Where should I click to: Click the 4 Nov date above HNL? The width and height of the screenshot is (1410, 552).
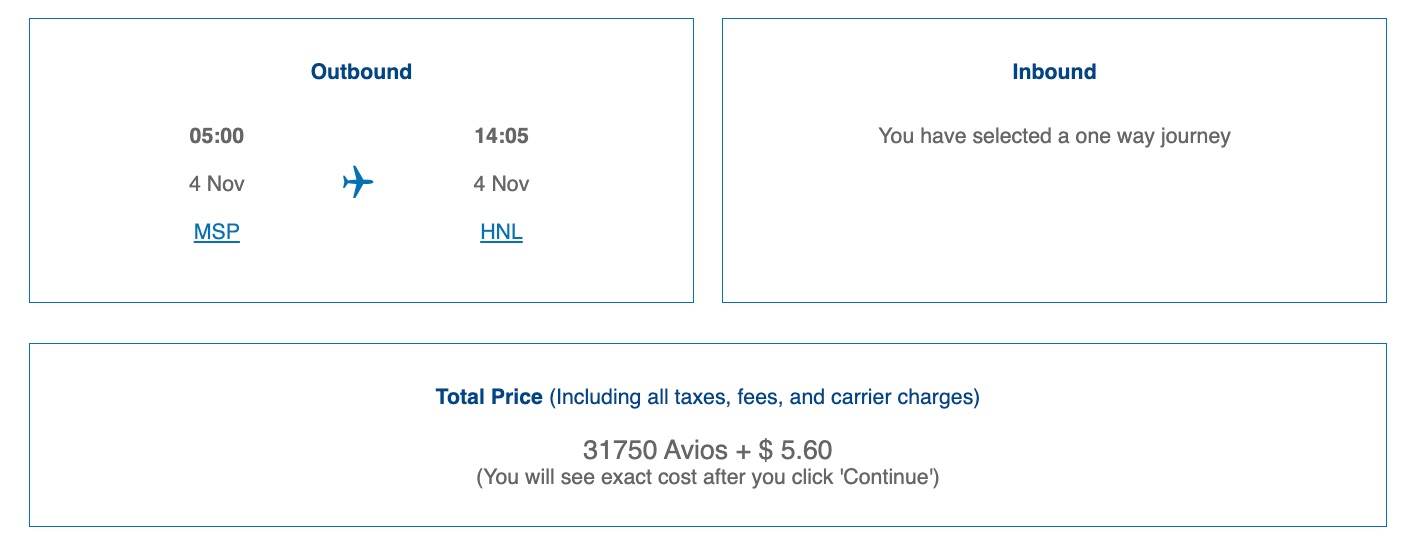pos(501,184)
